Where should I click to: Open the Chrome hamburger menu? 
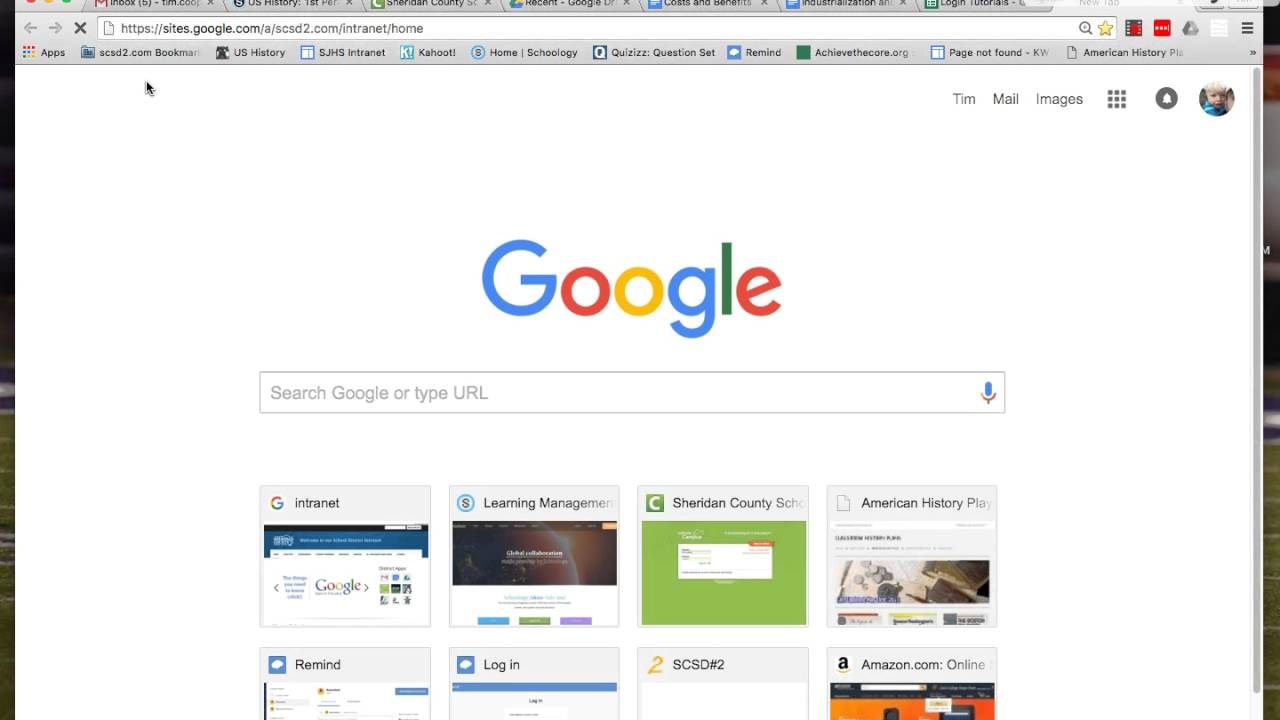[x=1247, y=28]
